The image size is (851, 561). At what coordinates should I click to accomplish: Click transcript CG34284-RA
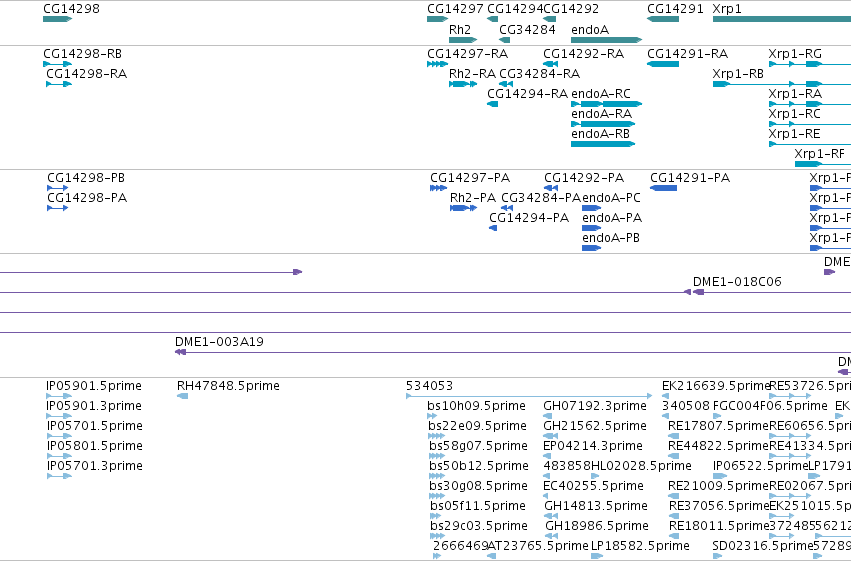click(x=506, y=84)
